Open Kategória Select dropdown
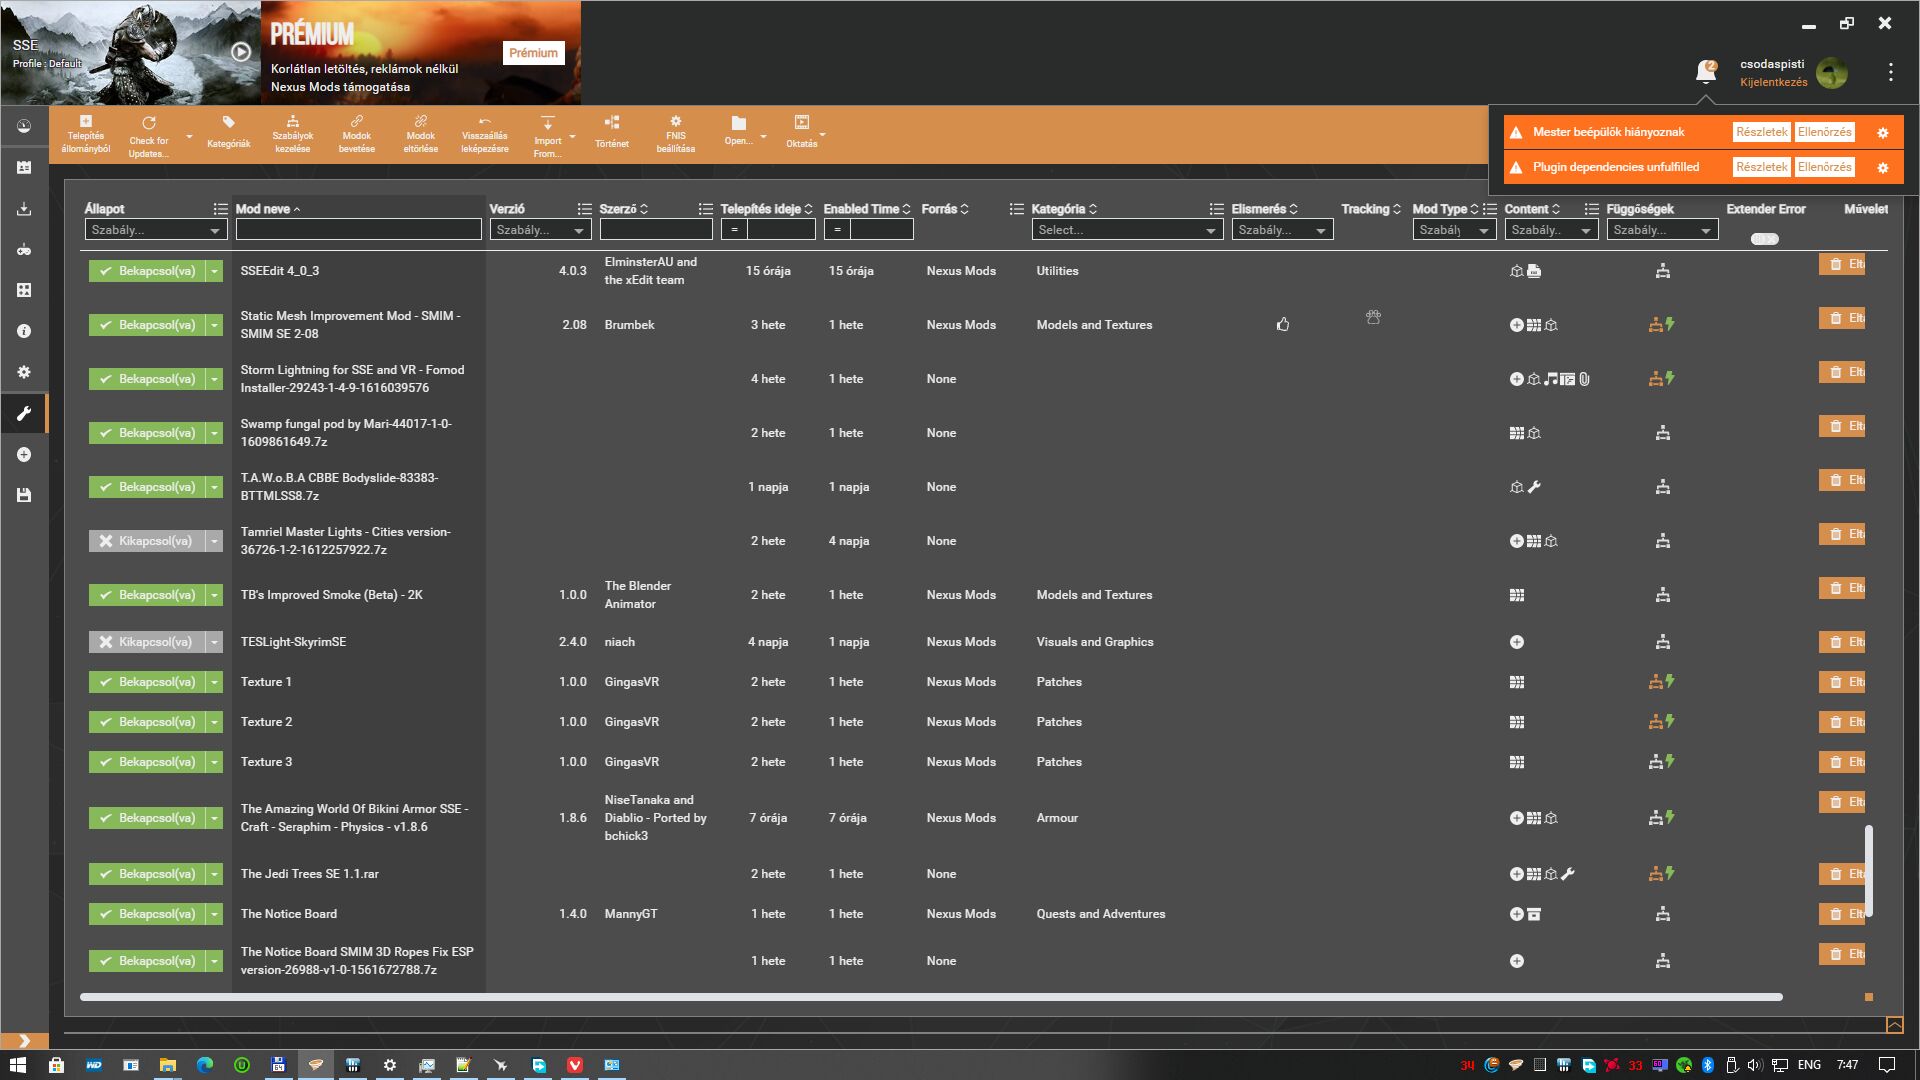The width and height of the screenshot is (1920, 1080). pyautogui.click(x=1128, y=230)
